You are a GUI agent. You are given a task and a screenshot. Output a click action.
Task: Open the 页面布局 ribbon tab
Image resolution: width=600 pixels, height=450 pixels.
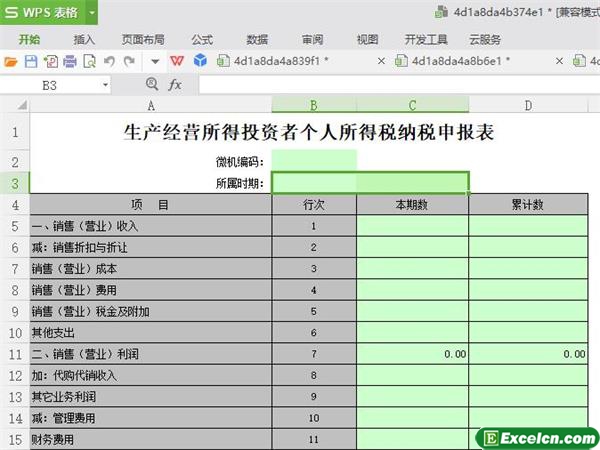143,39
